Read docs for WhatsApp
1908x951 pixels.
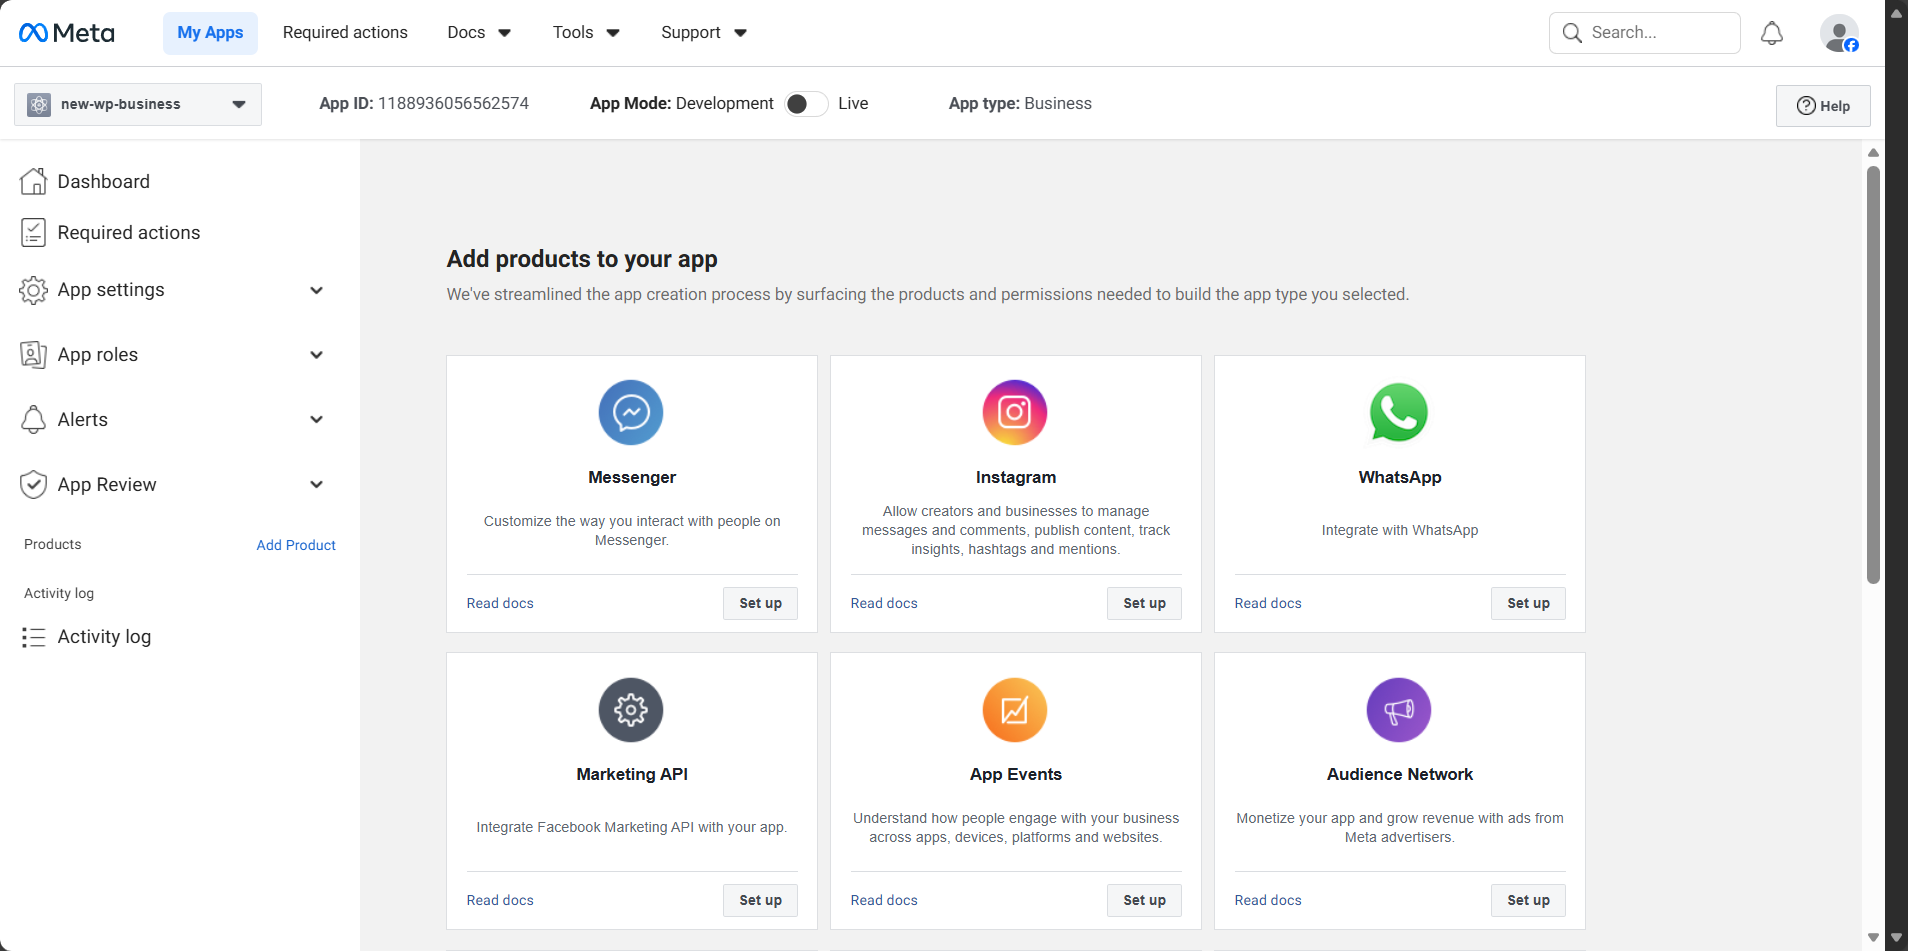pyautogui.click(x=1268, y=603)
